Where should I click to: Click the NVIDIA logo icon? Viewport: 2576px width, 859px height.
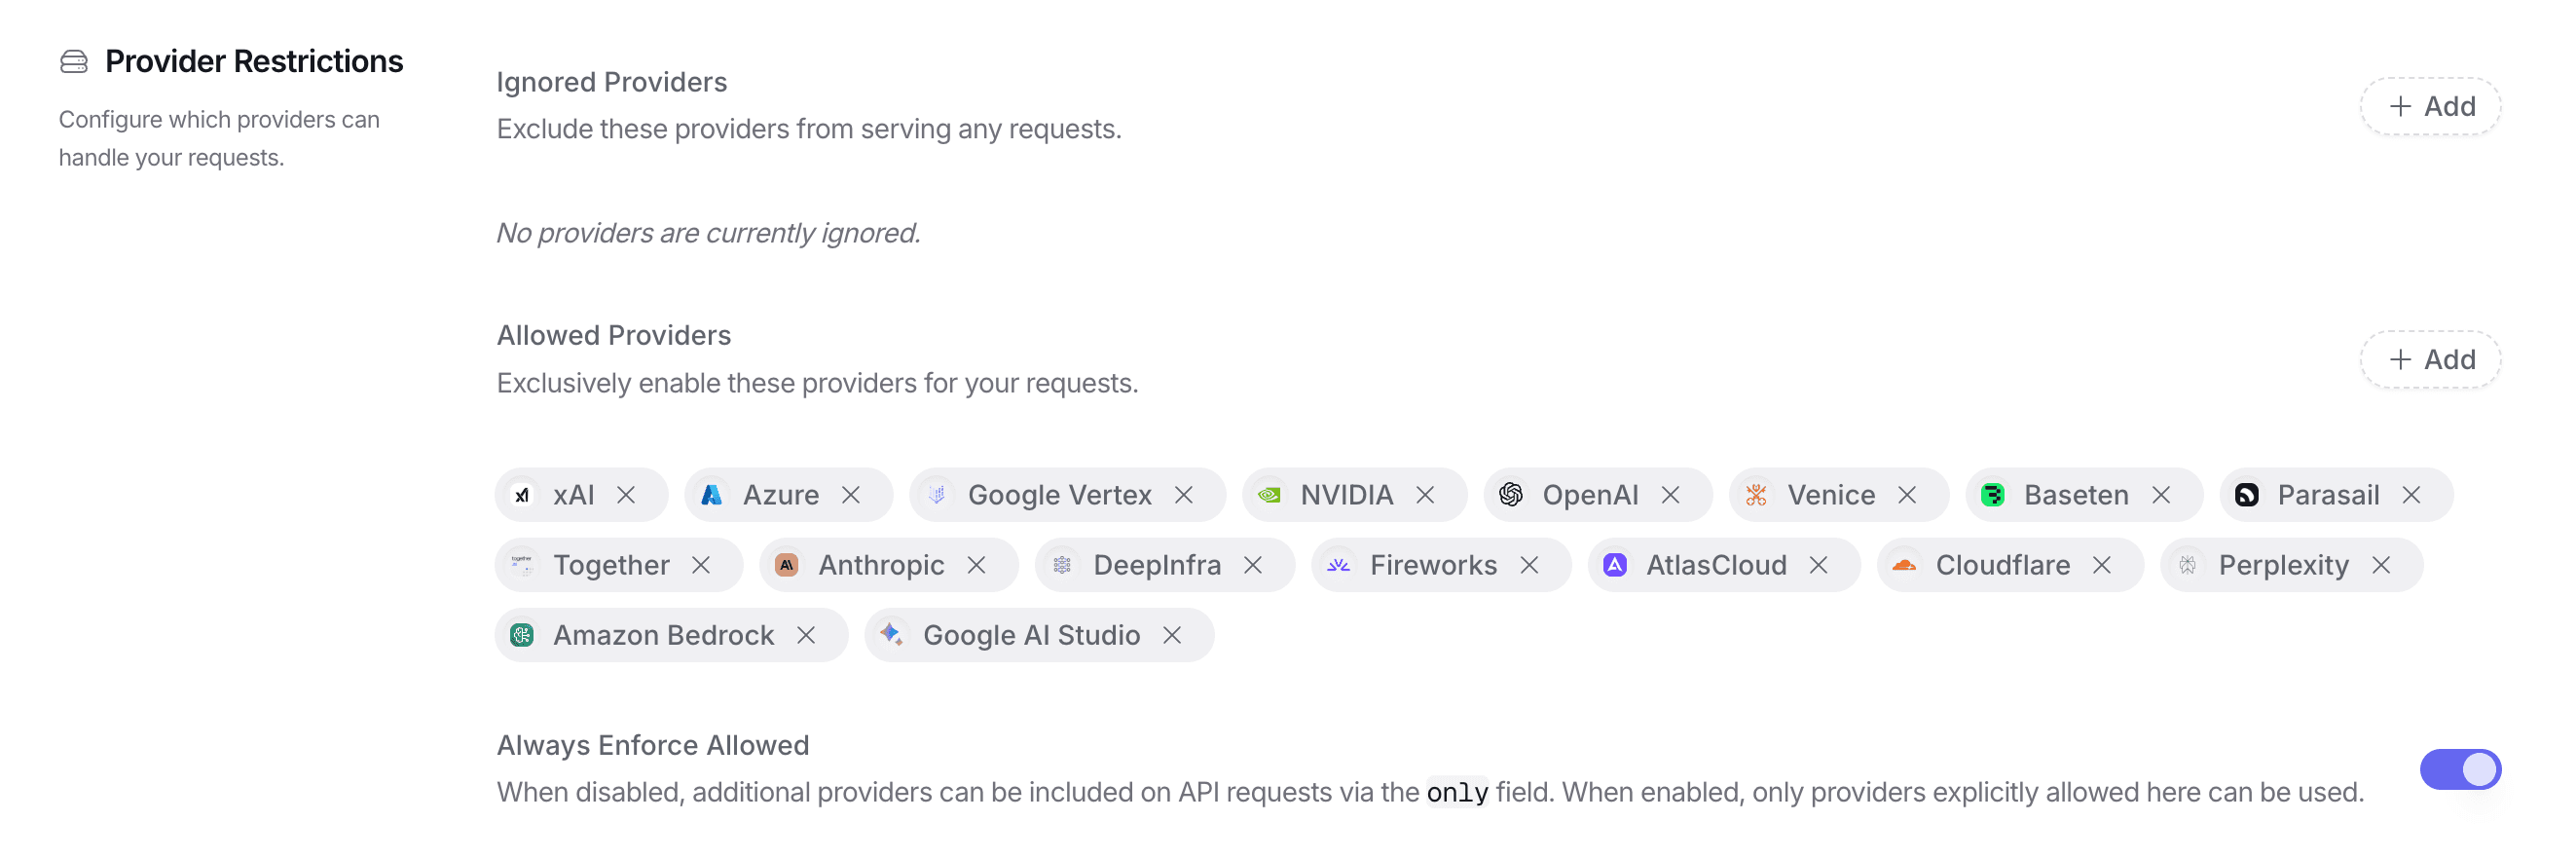pos(1269,495)
